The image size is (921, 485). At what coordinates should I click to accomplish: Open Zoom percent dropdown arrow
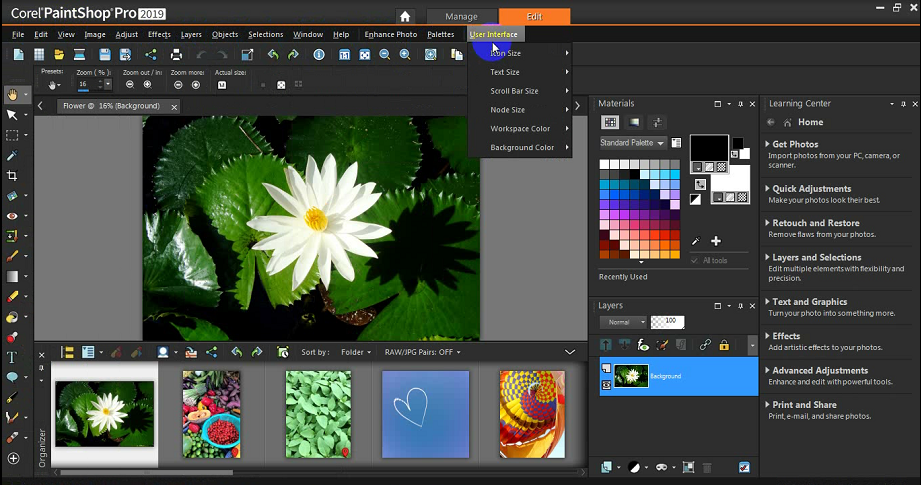click(107, 85)
